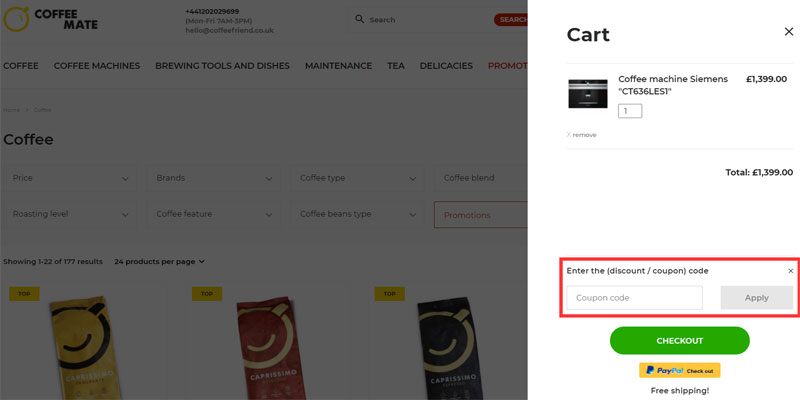This screenshot has width=800, height=400.
Task: Pay with PayPal Check out button
Action: click(x=679, y=370)
